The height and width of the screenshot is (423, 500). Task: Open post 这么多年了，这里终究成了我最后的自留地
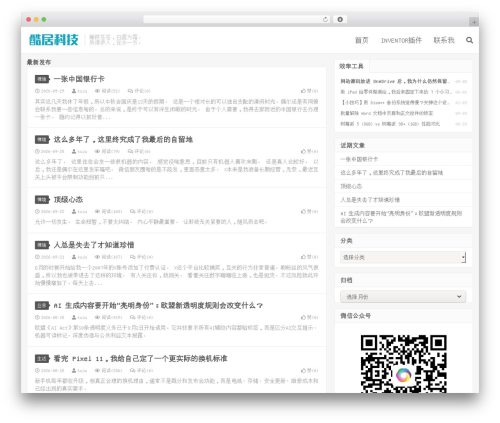(123, 139)
